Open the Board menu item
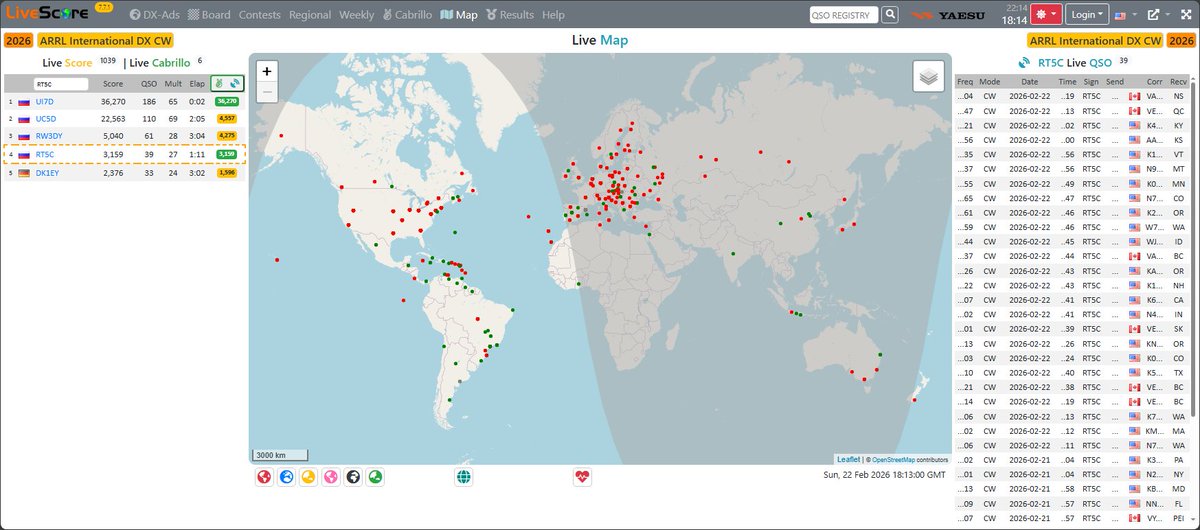This screenshot has width=1200, height=530. click(209, 15)
